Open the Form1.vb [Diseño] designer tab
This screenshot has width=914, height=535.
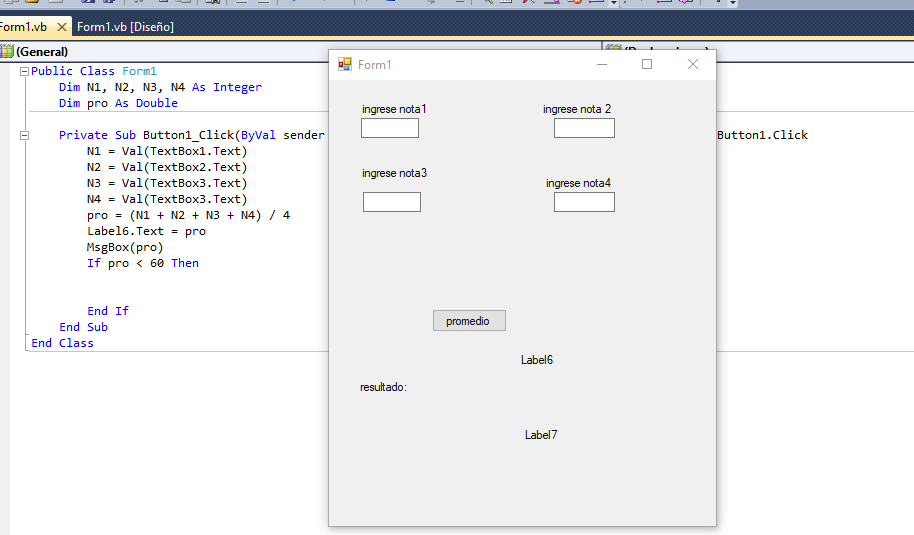pyautogui.click(x=125, y=27)
